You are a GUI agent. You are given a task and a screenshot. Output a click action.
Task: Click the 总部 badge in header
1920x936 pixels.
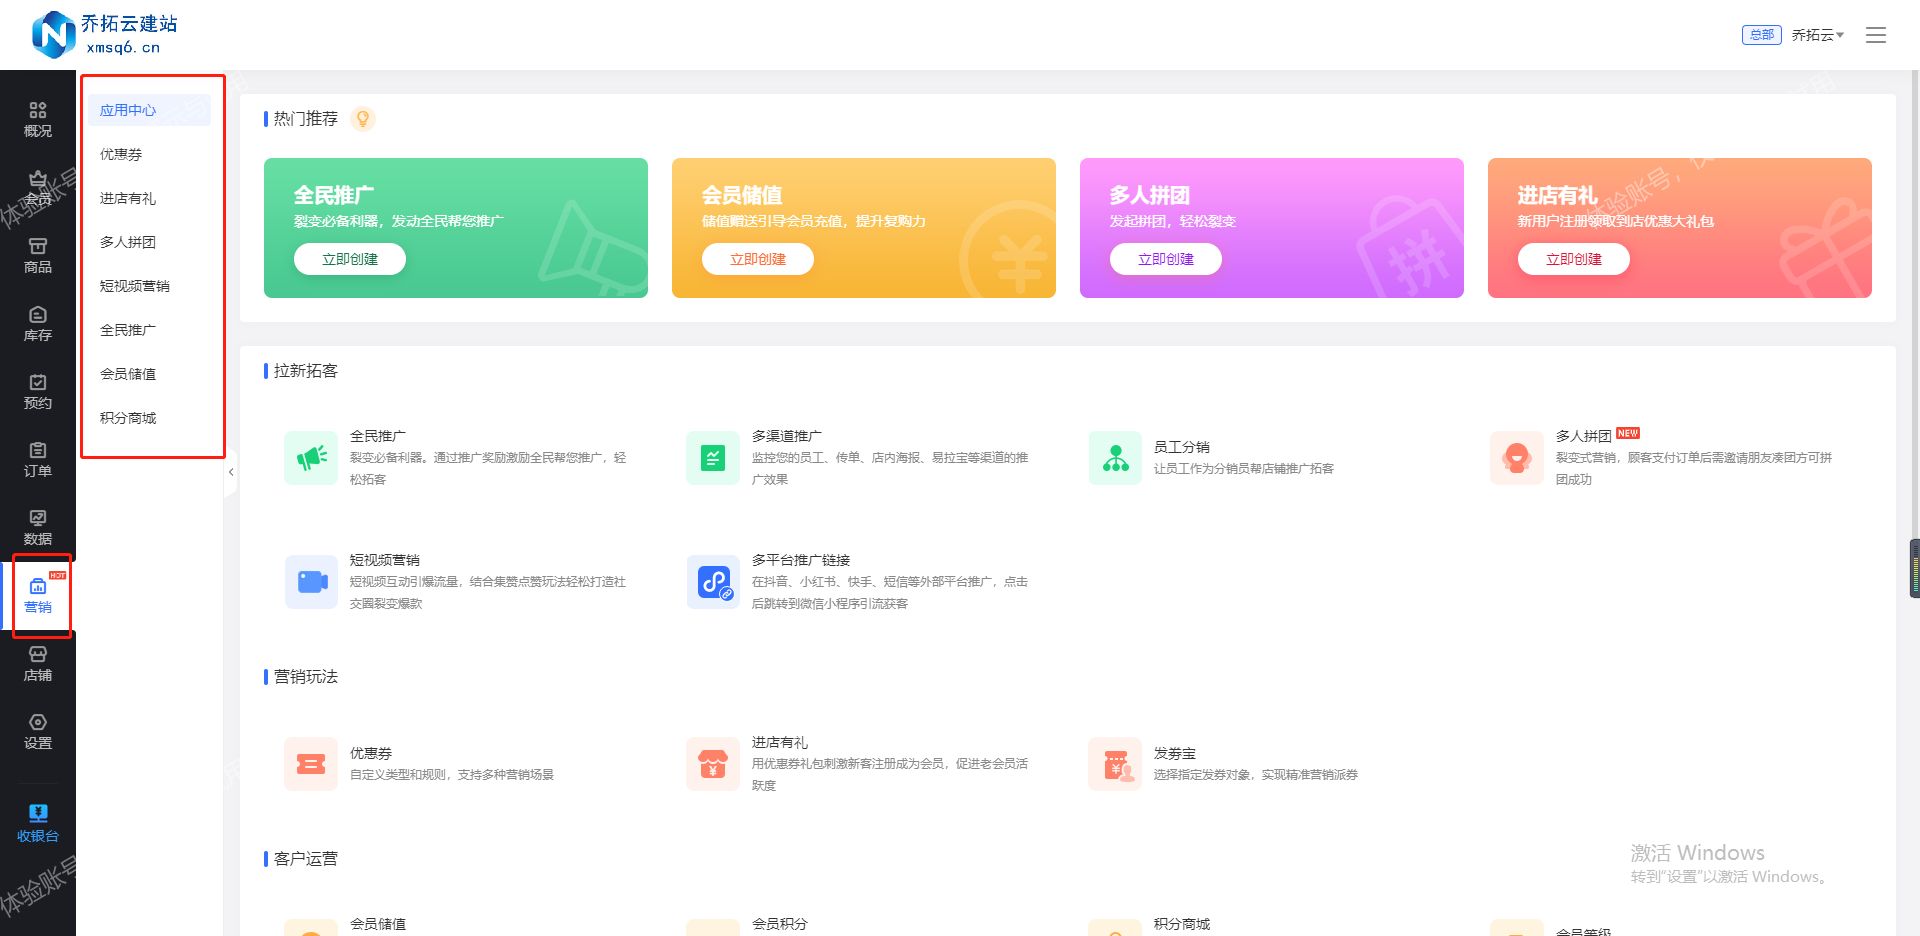click(1761, 35)
